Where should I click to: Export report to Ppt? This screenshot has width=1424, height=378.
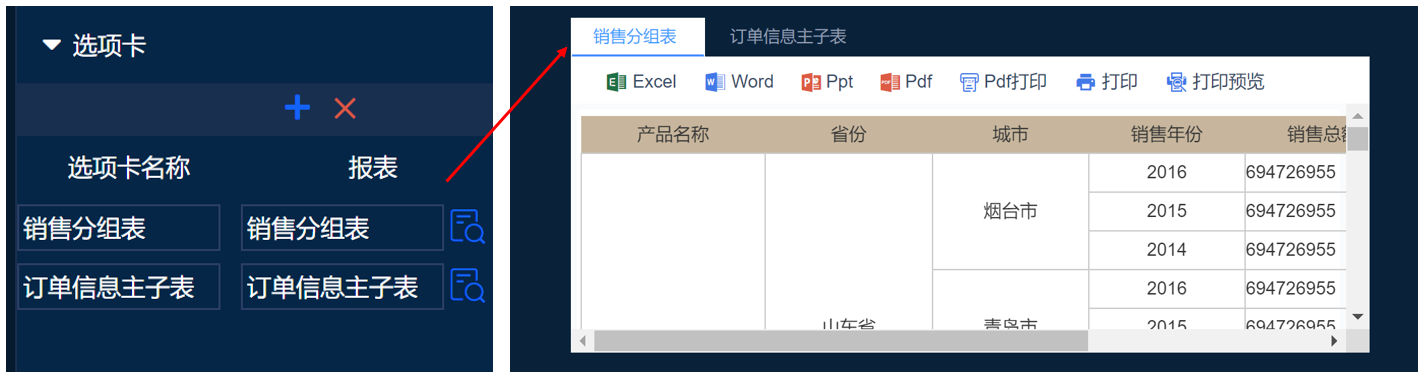point(827,82)
